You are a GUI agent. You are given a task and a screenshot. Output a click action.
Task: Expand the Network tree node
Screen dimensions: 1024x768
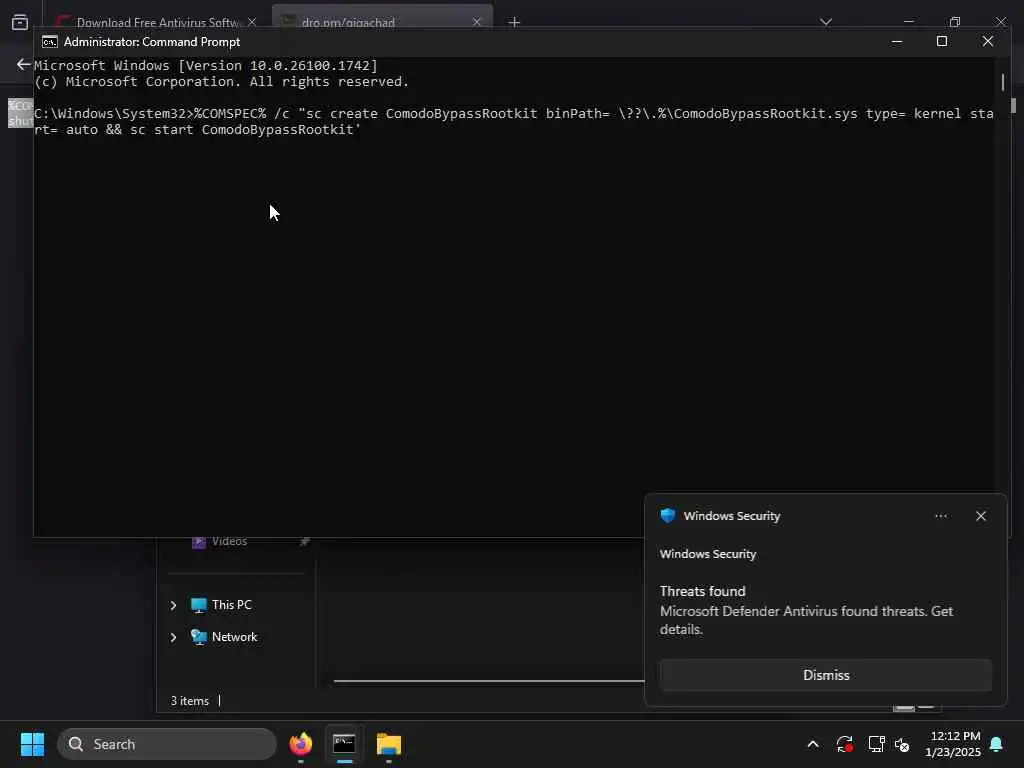173,637
